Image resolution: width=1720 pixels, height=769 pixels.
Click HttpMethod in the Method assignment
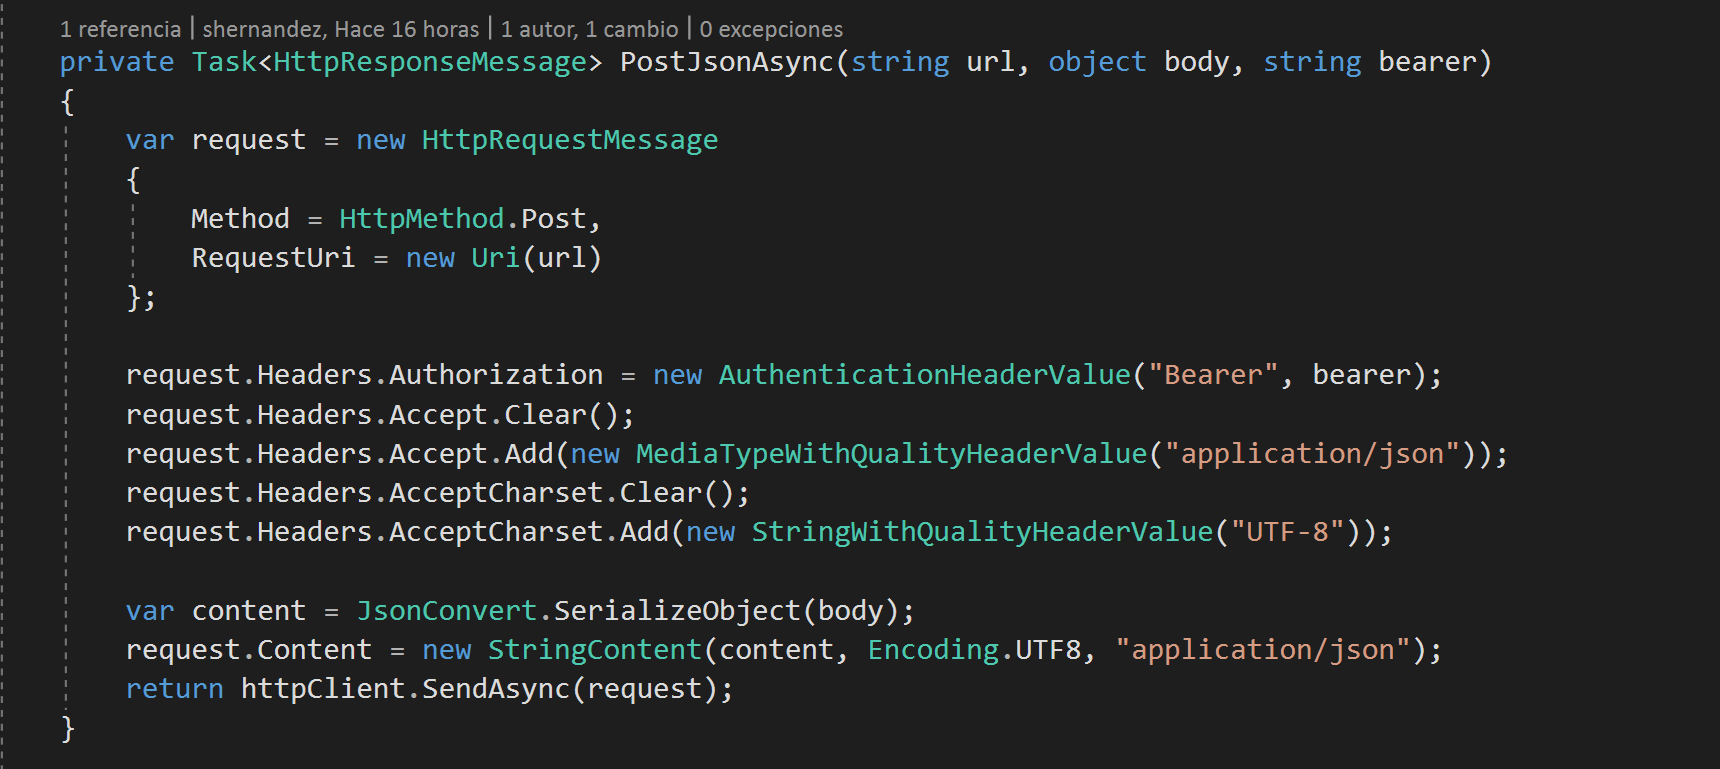click(x=421, y=219)
